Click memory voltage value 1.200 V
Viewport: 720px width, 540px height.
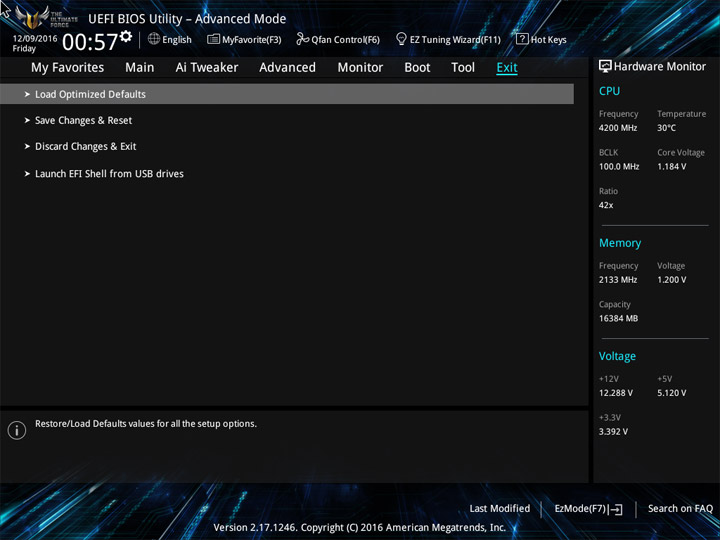[671, 280]
